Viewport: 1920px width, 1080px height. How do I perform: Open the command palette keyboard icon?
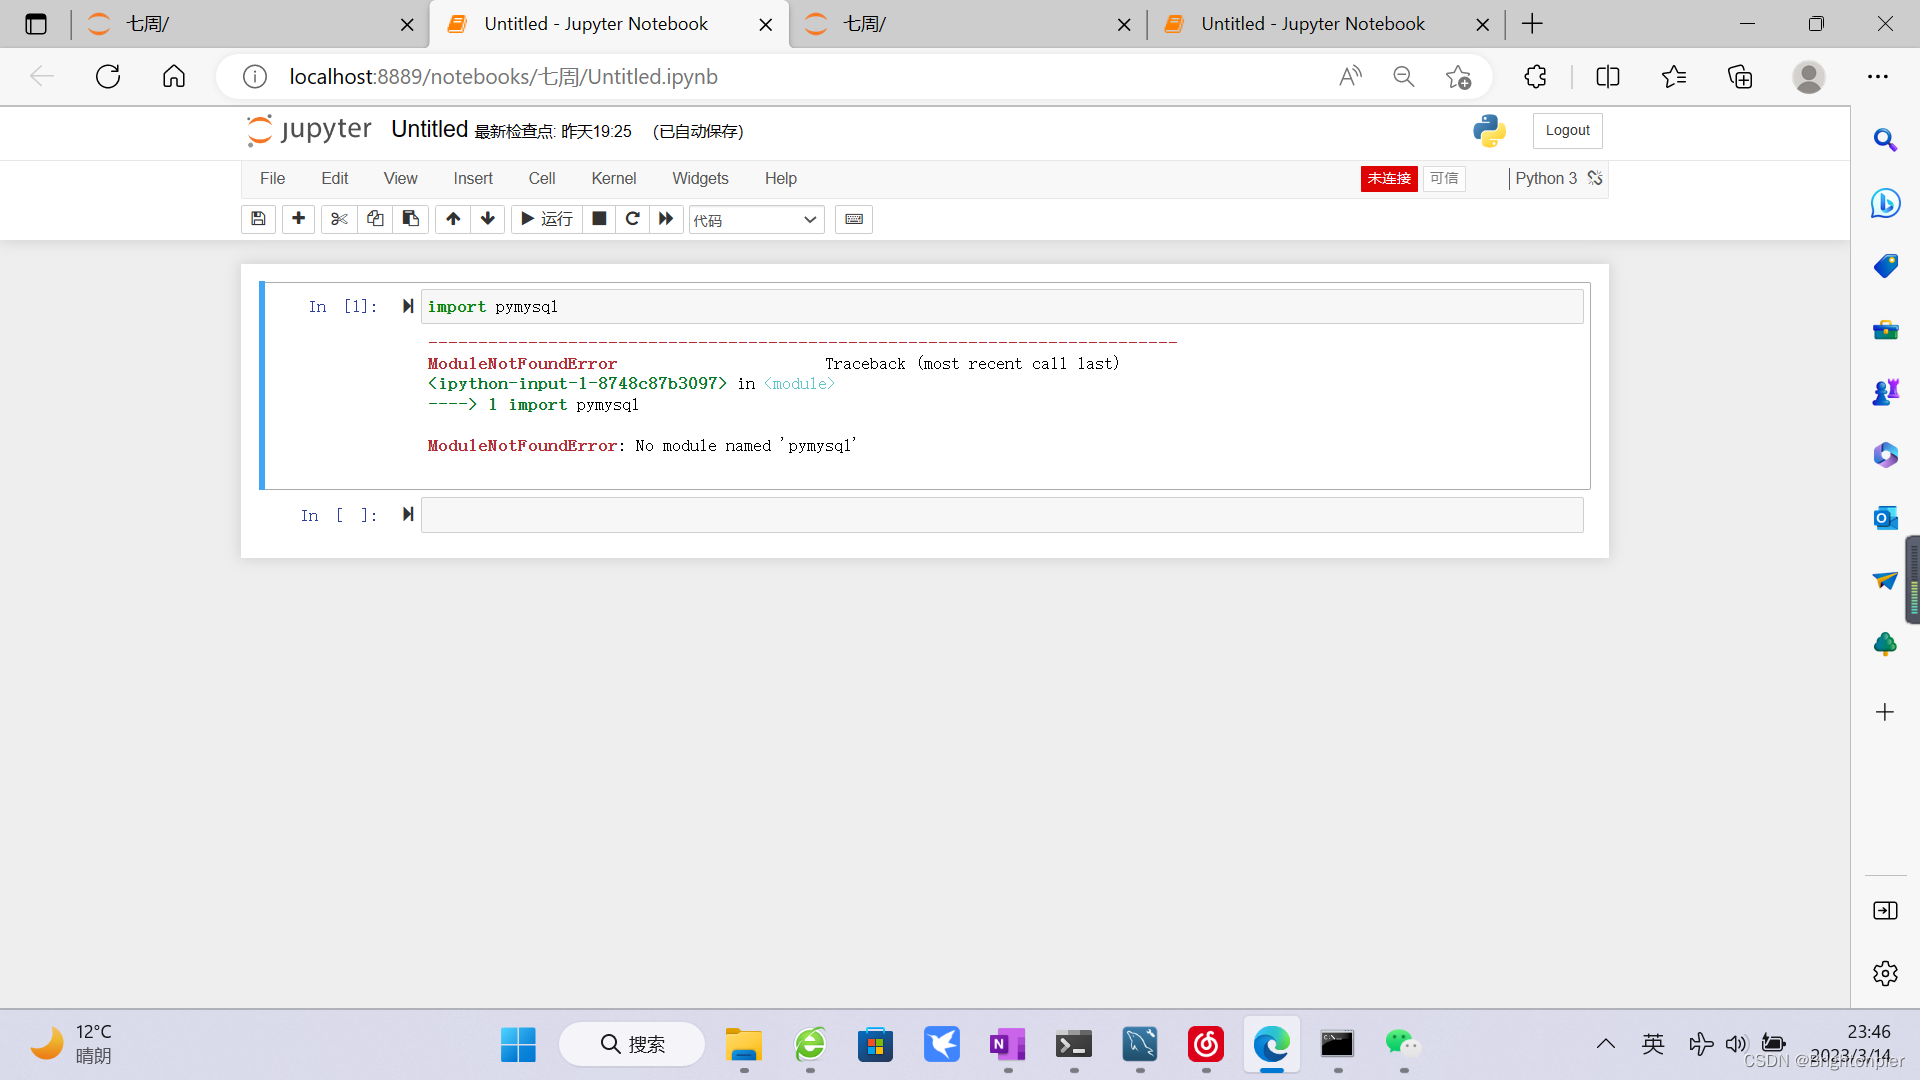click(854, 219)
